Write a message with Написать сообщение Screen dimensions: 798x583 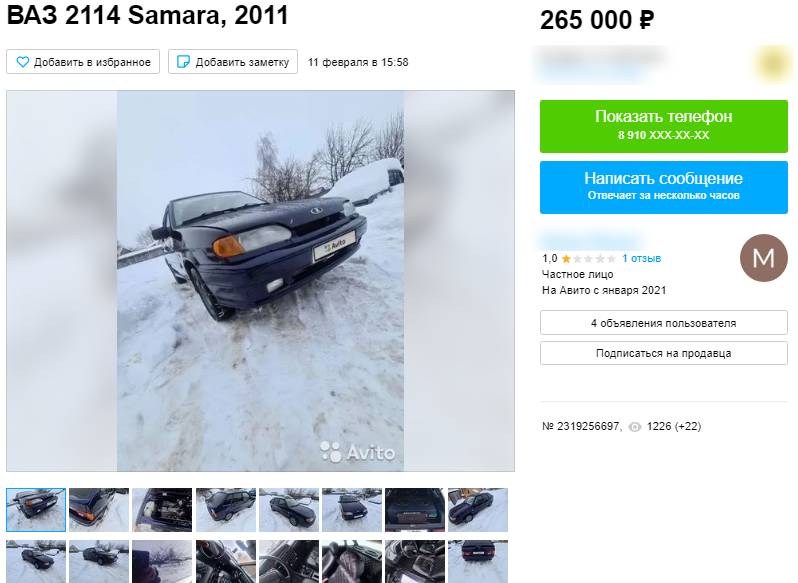(664, 187)
